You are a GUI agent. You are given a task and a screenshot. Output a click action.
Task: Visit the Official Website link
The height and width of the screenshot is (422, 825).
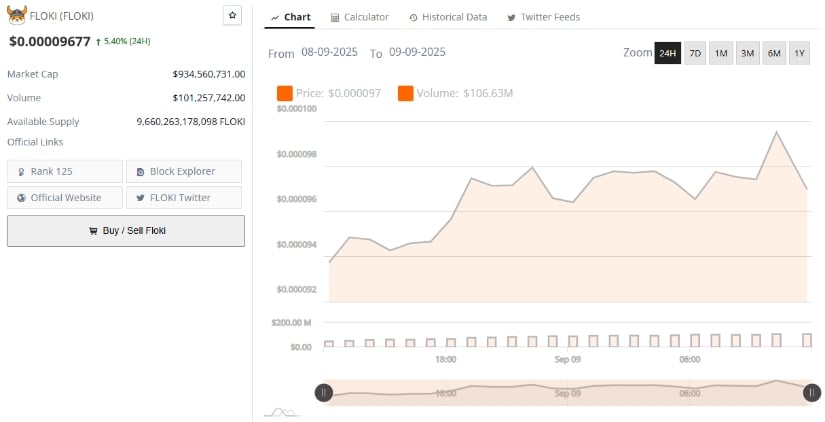[x=65, y=198]
